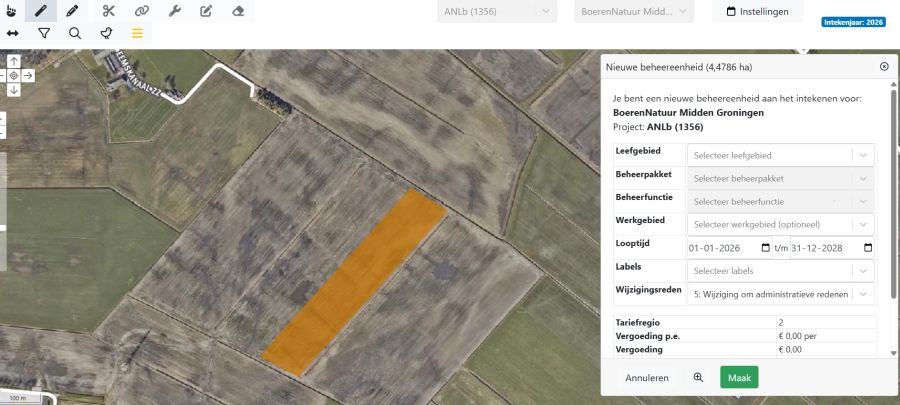The width and height of the screenshot is (900, 405).
Task: Click the chain link merge tool
Action: [x=142, y=11]
